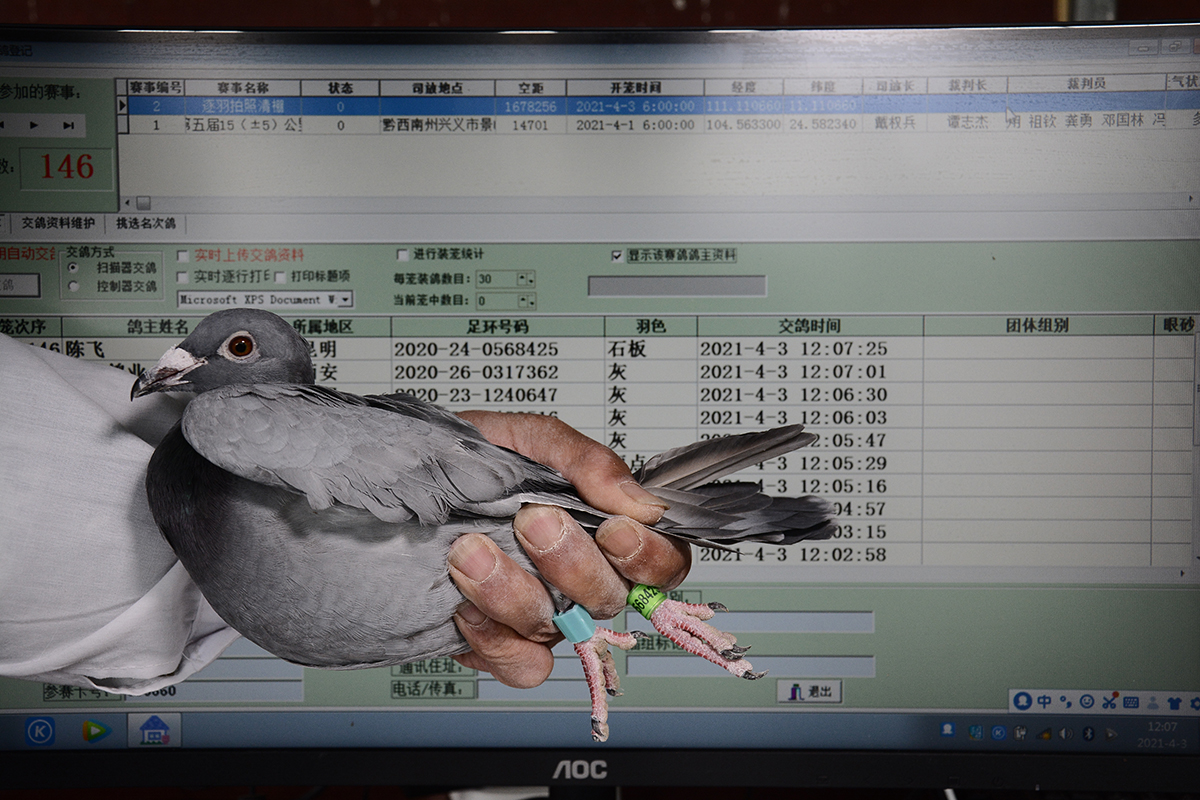Adjust the 每笼装鸽数目 spinner arrows

point(528,279)
